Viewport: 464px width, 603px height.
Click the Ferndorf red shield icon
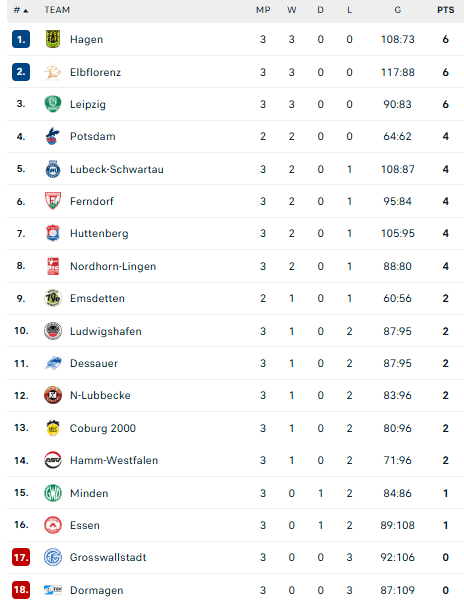point(53,201)
